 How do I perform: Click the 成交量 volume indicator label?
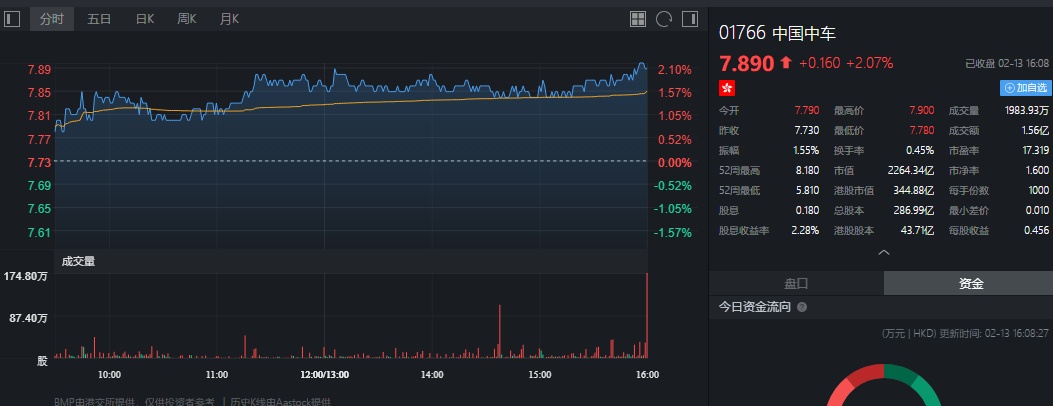78,261
